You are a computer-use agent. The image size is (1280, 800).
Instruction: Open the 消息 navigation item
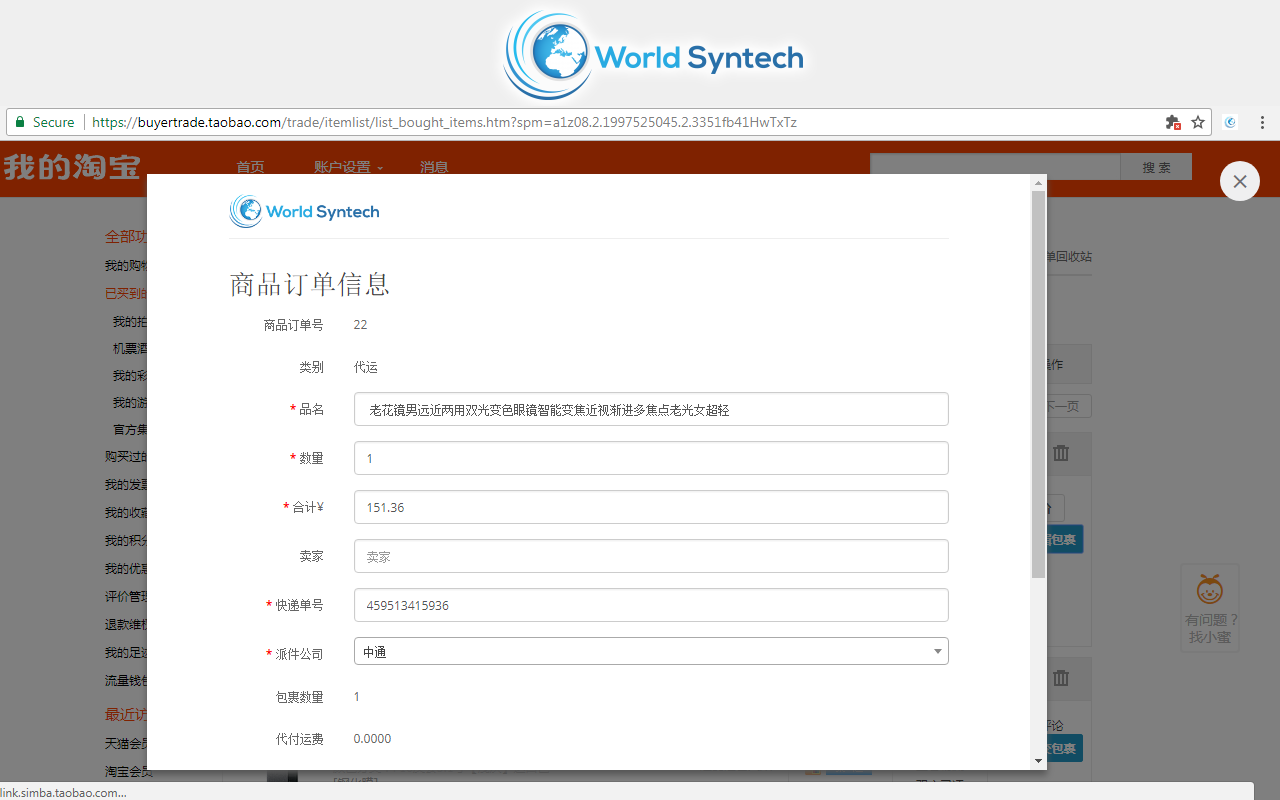click(434, 167)
